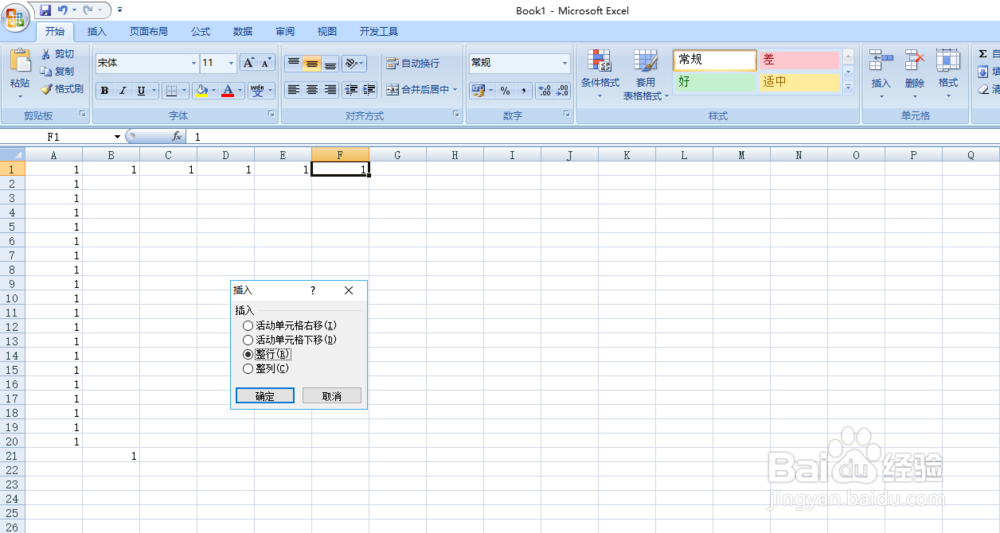Open font dialog launcher
The image size is (1000, 533).
click(271, 114)
